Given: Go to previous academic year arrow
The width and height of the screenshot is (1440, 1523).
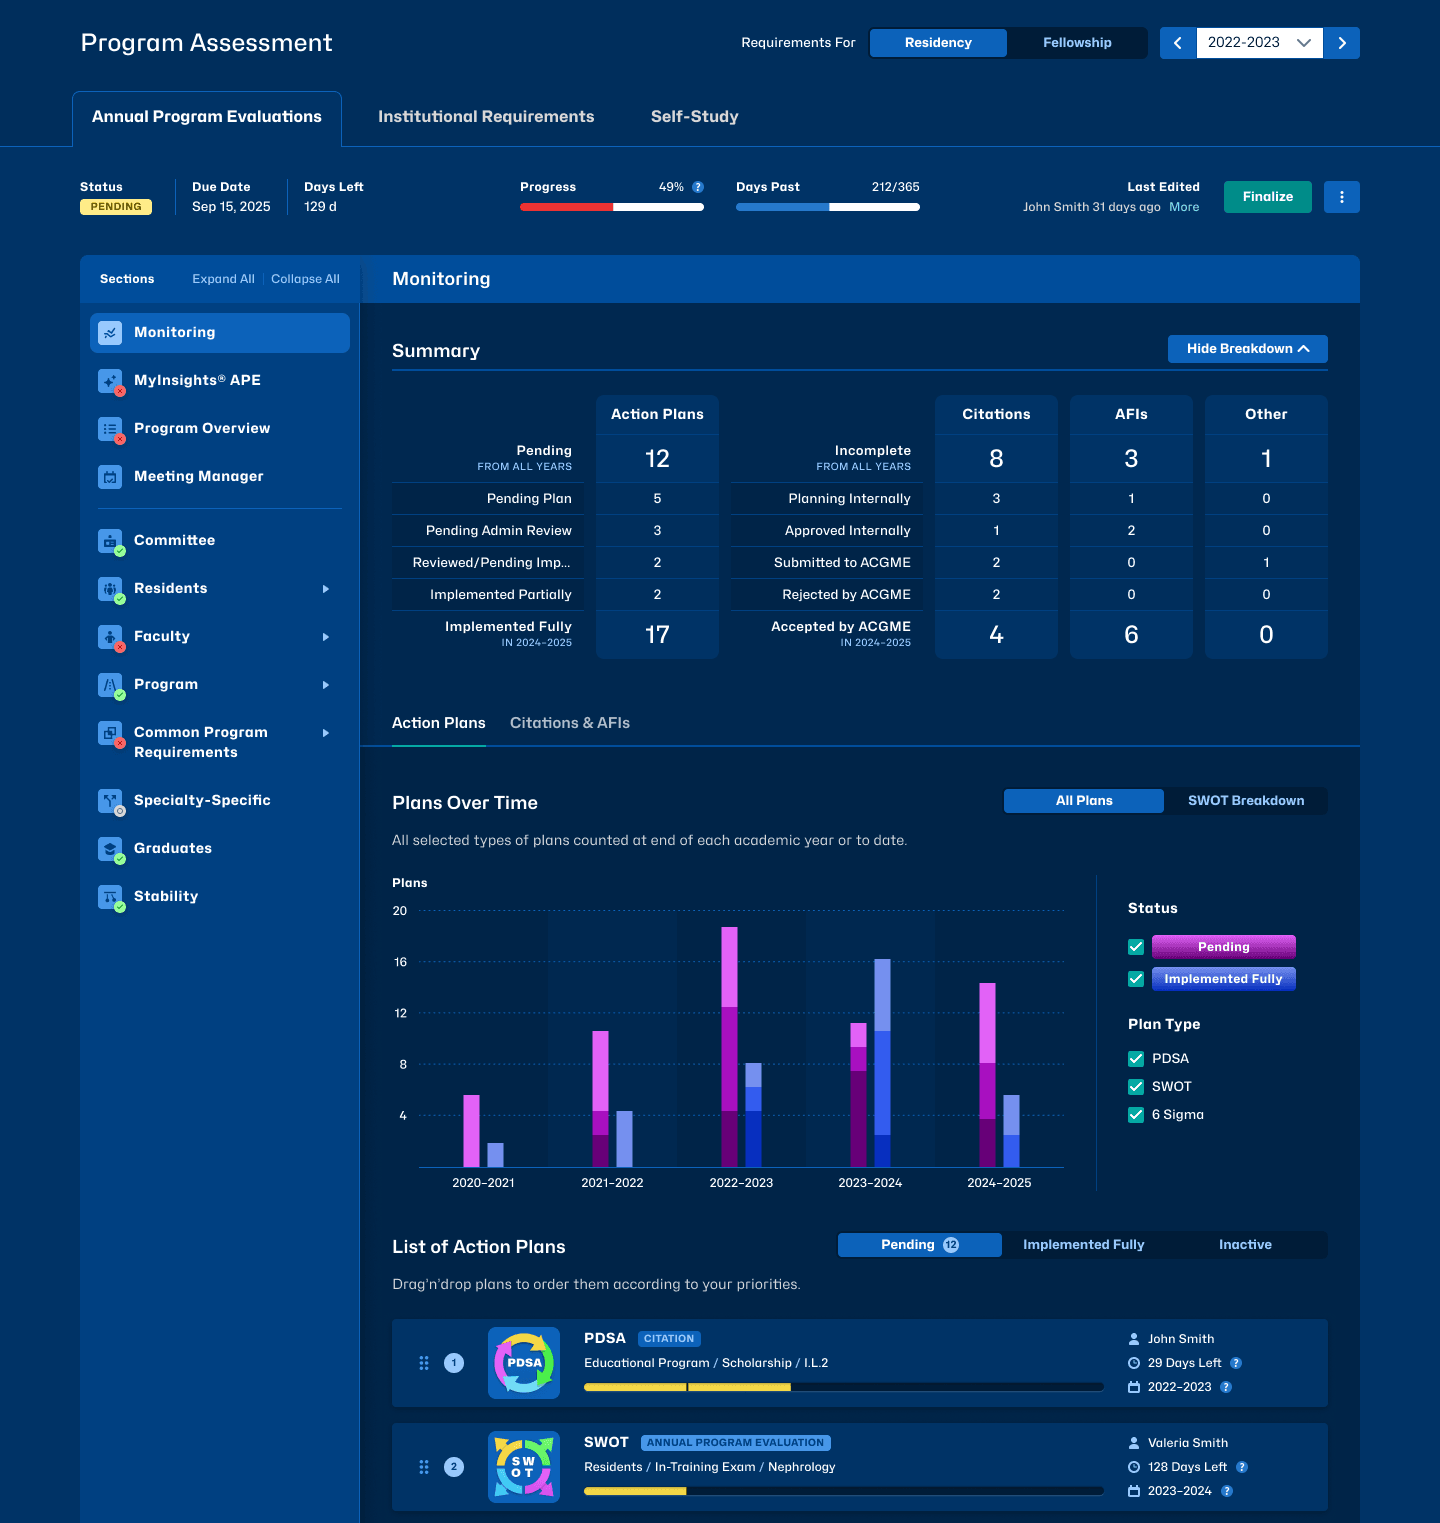Looking at the screenshot, I should point(1178,43).
